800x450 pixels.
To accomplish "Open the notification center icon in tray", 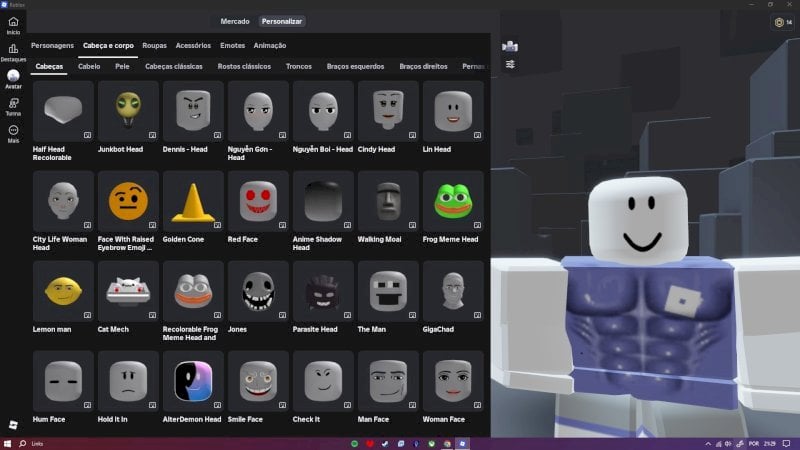I will 787,444.
